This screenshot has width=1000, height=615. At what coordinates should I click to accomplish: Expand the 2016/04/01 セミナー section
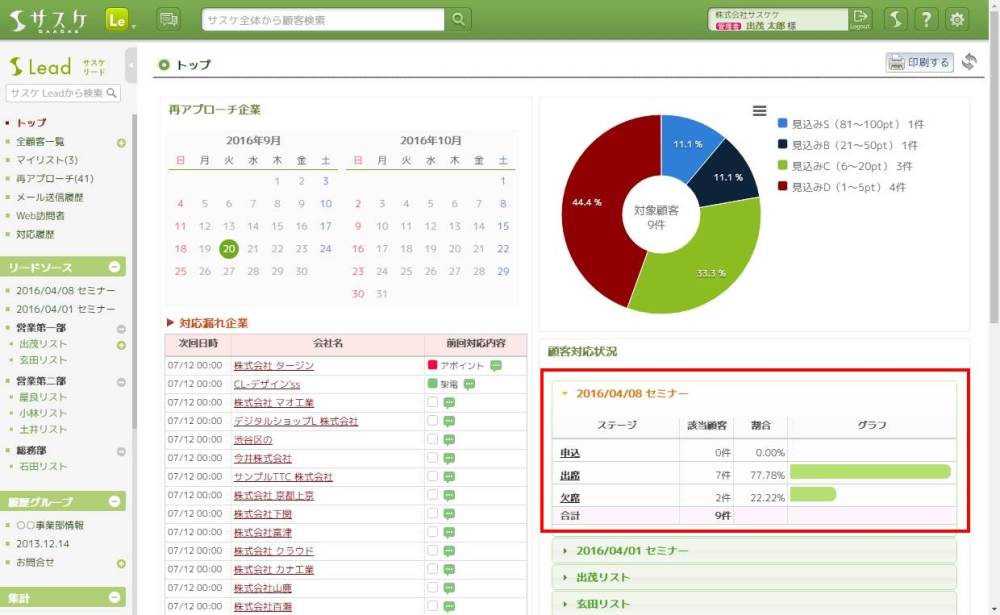pos(631,551)
